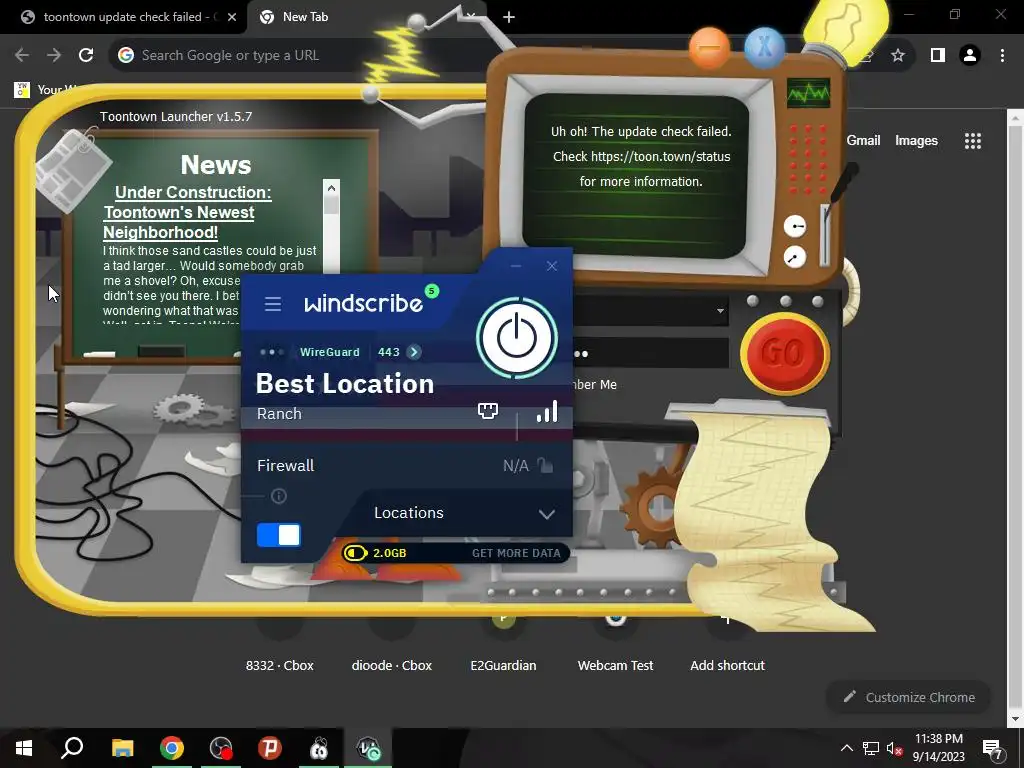Image resolution: width=1024 pixels, height=768 pixels.
Task: Open the Chrome three-dot menu
Action: click(1002, 56)
